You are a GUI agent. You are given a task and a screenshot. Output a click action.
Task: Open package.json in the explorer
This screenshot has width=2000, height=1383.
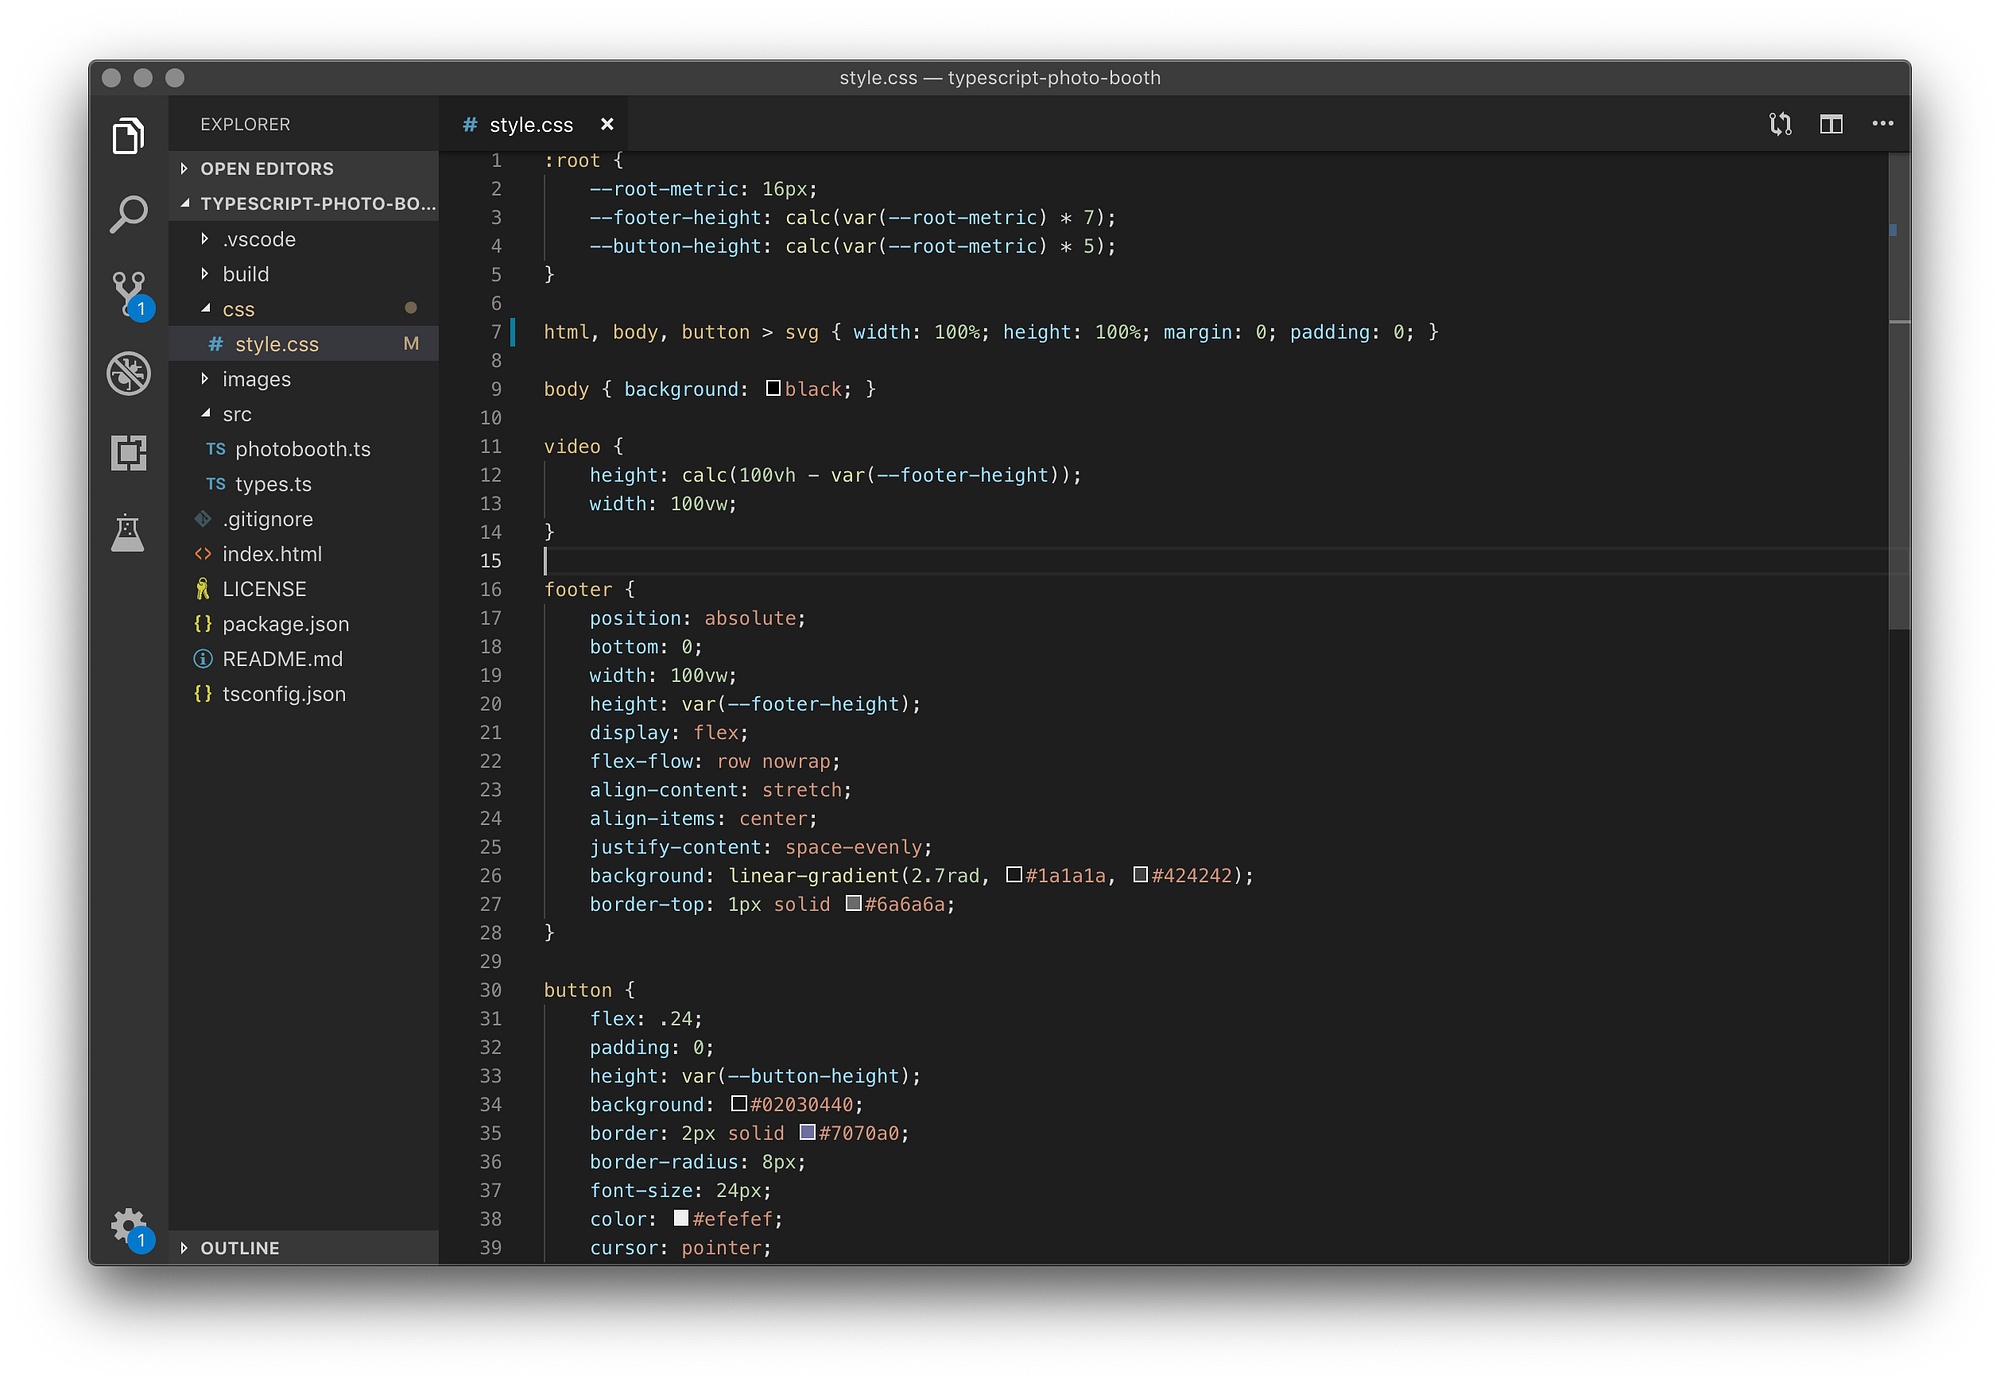tap(285, 624)
